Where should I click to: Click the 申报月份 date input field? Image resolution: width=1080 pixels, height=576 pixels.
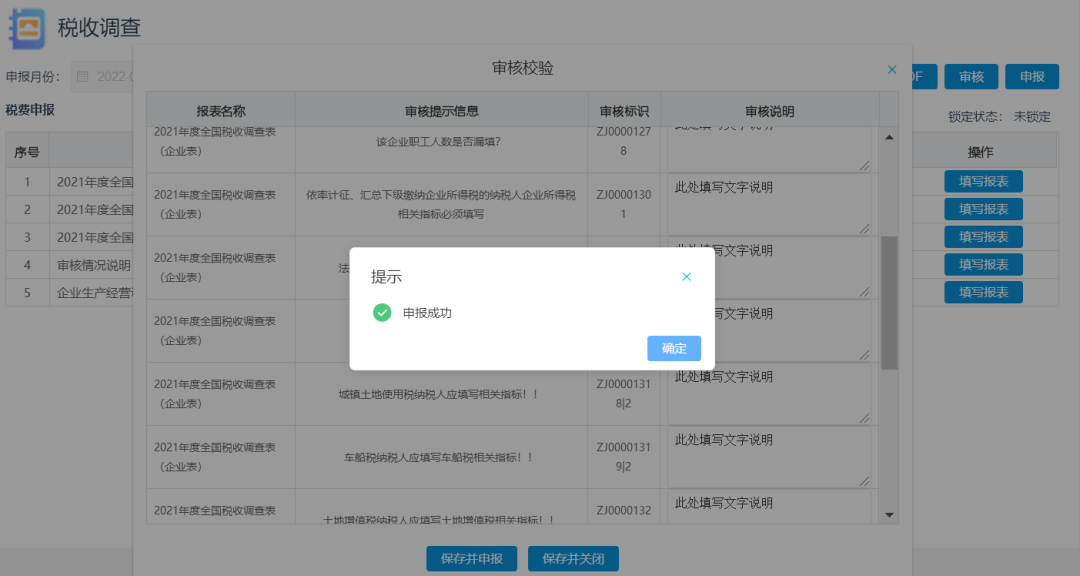pos(110,77)
